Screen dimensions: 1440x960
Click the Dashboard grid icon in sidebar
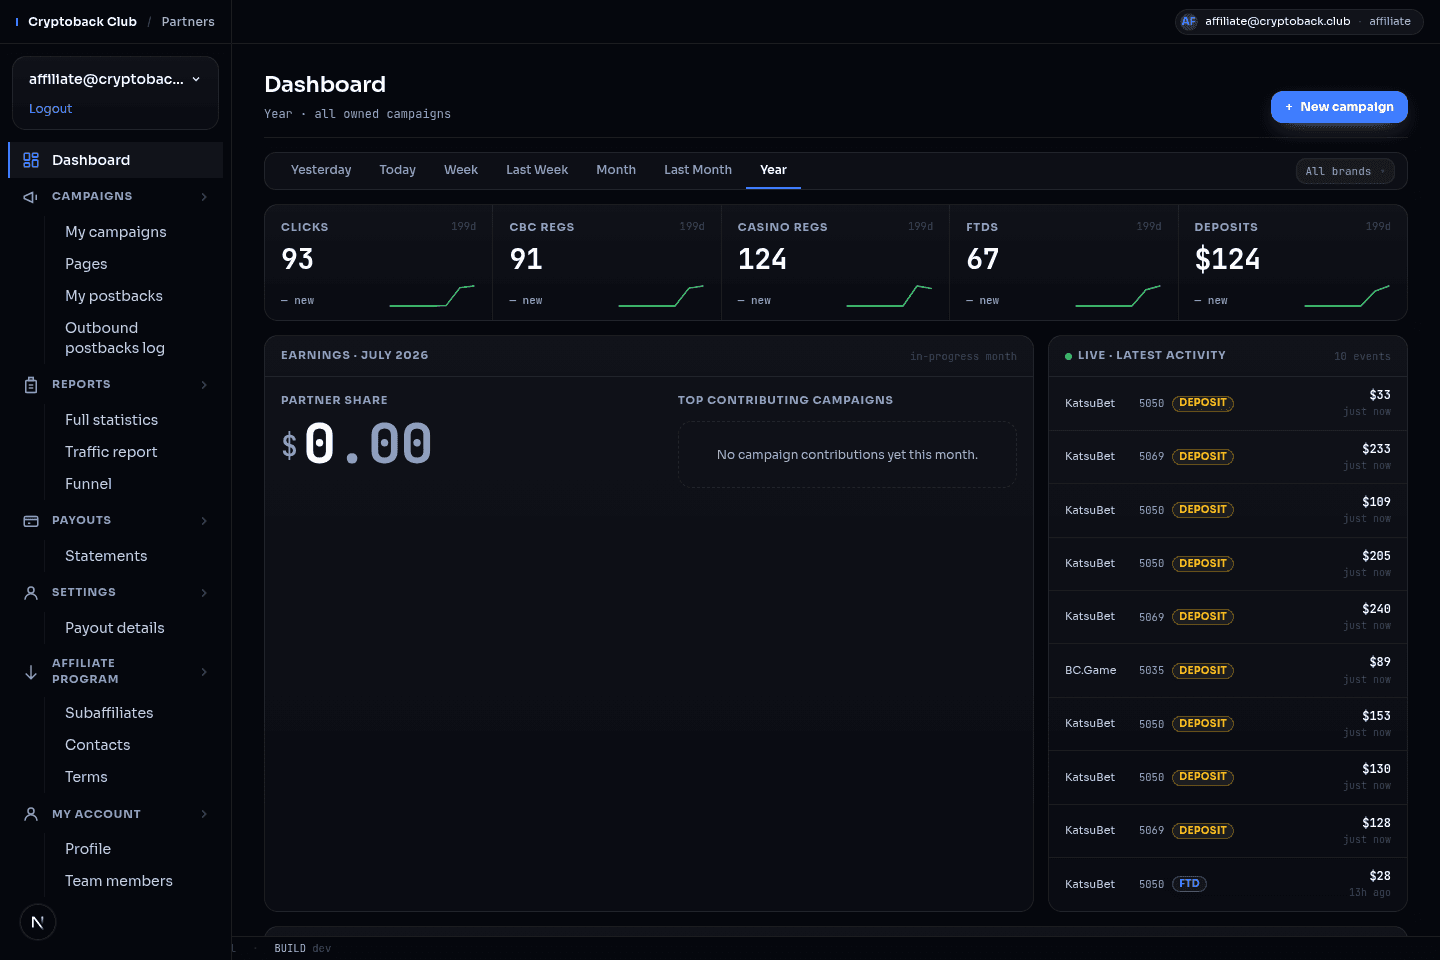point(31,160)
